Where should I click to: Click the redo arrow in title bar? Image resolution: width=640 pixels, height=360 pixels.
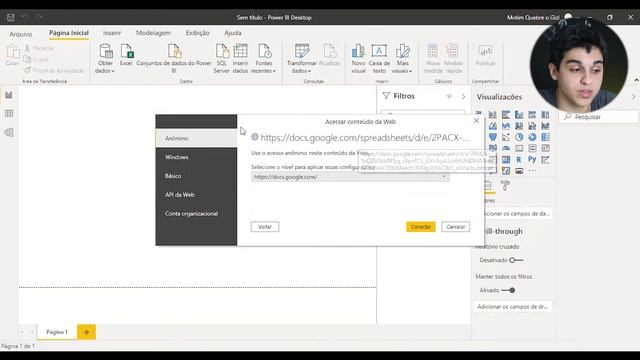tap(39, 17)
